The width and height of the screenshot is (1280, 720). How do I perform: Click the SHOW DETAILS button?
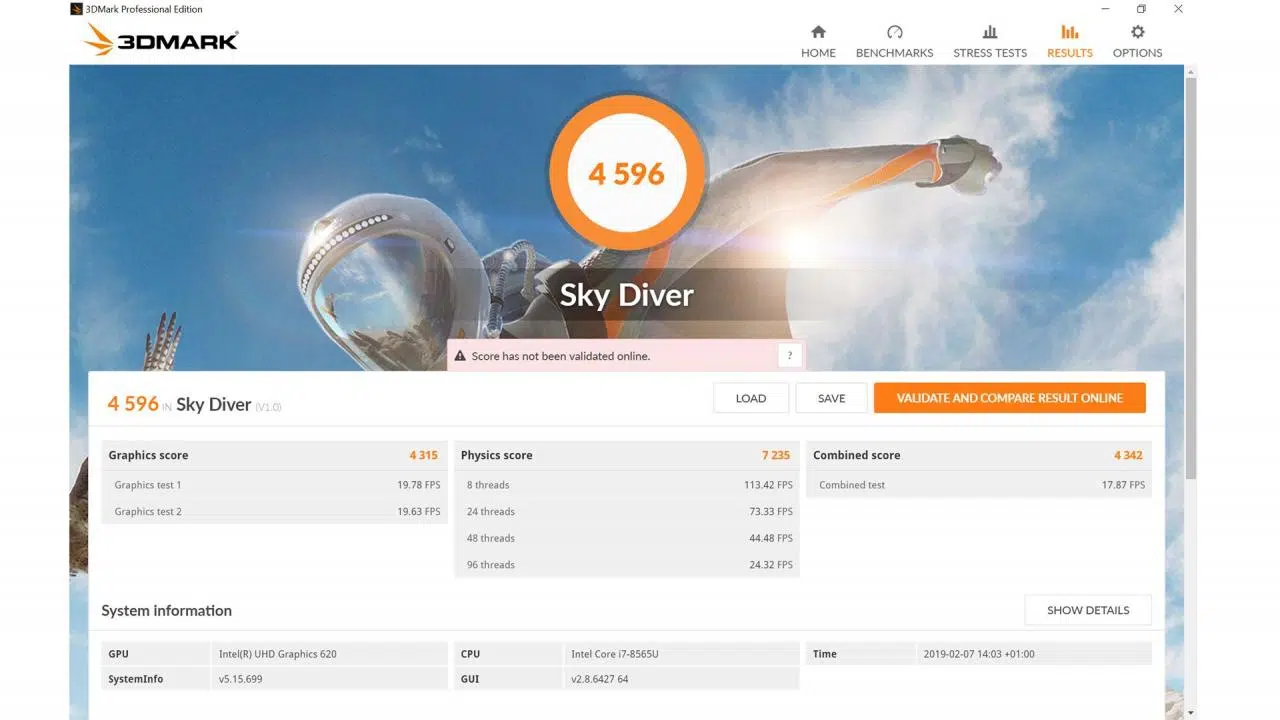pyautogui.click(x=1088, y=610)
